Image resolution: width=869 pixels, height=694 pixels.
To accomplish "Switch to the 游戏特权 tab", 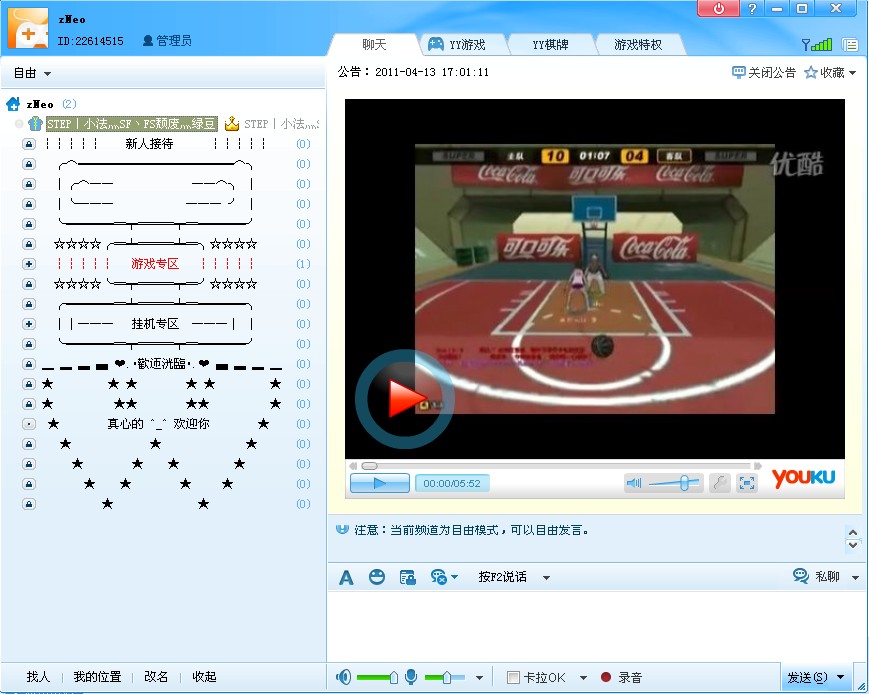I will coord(638,44).
